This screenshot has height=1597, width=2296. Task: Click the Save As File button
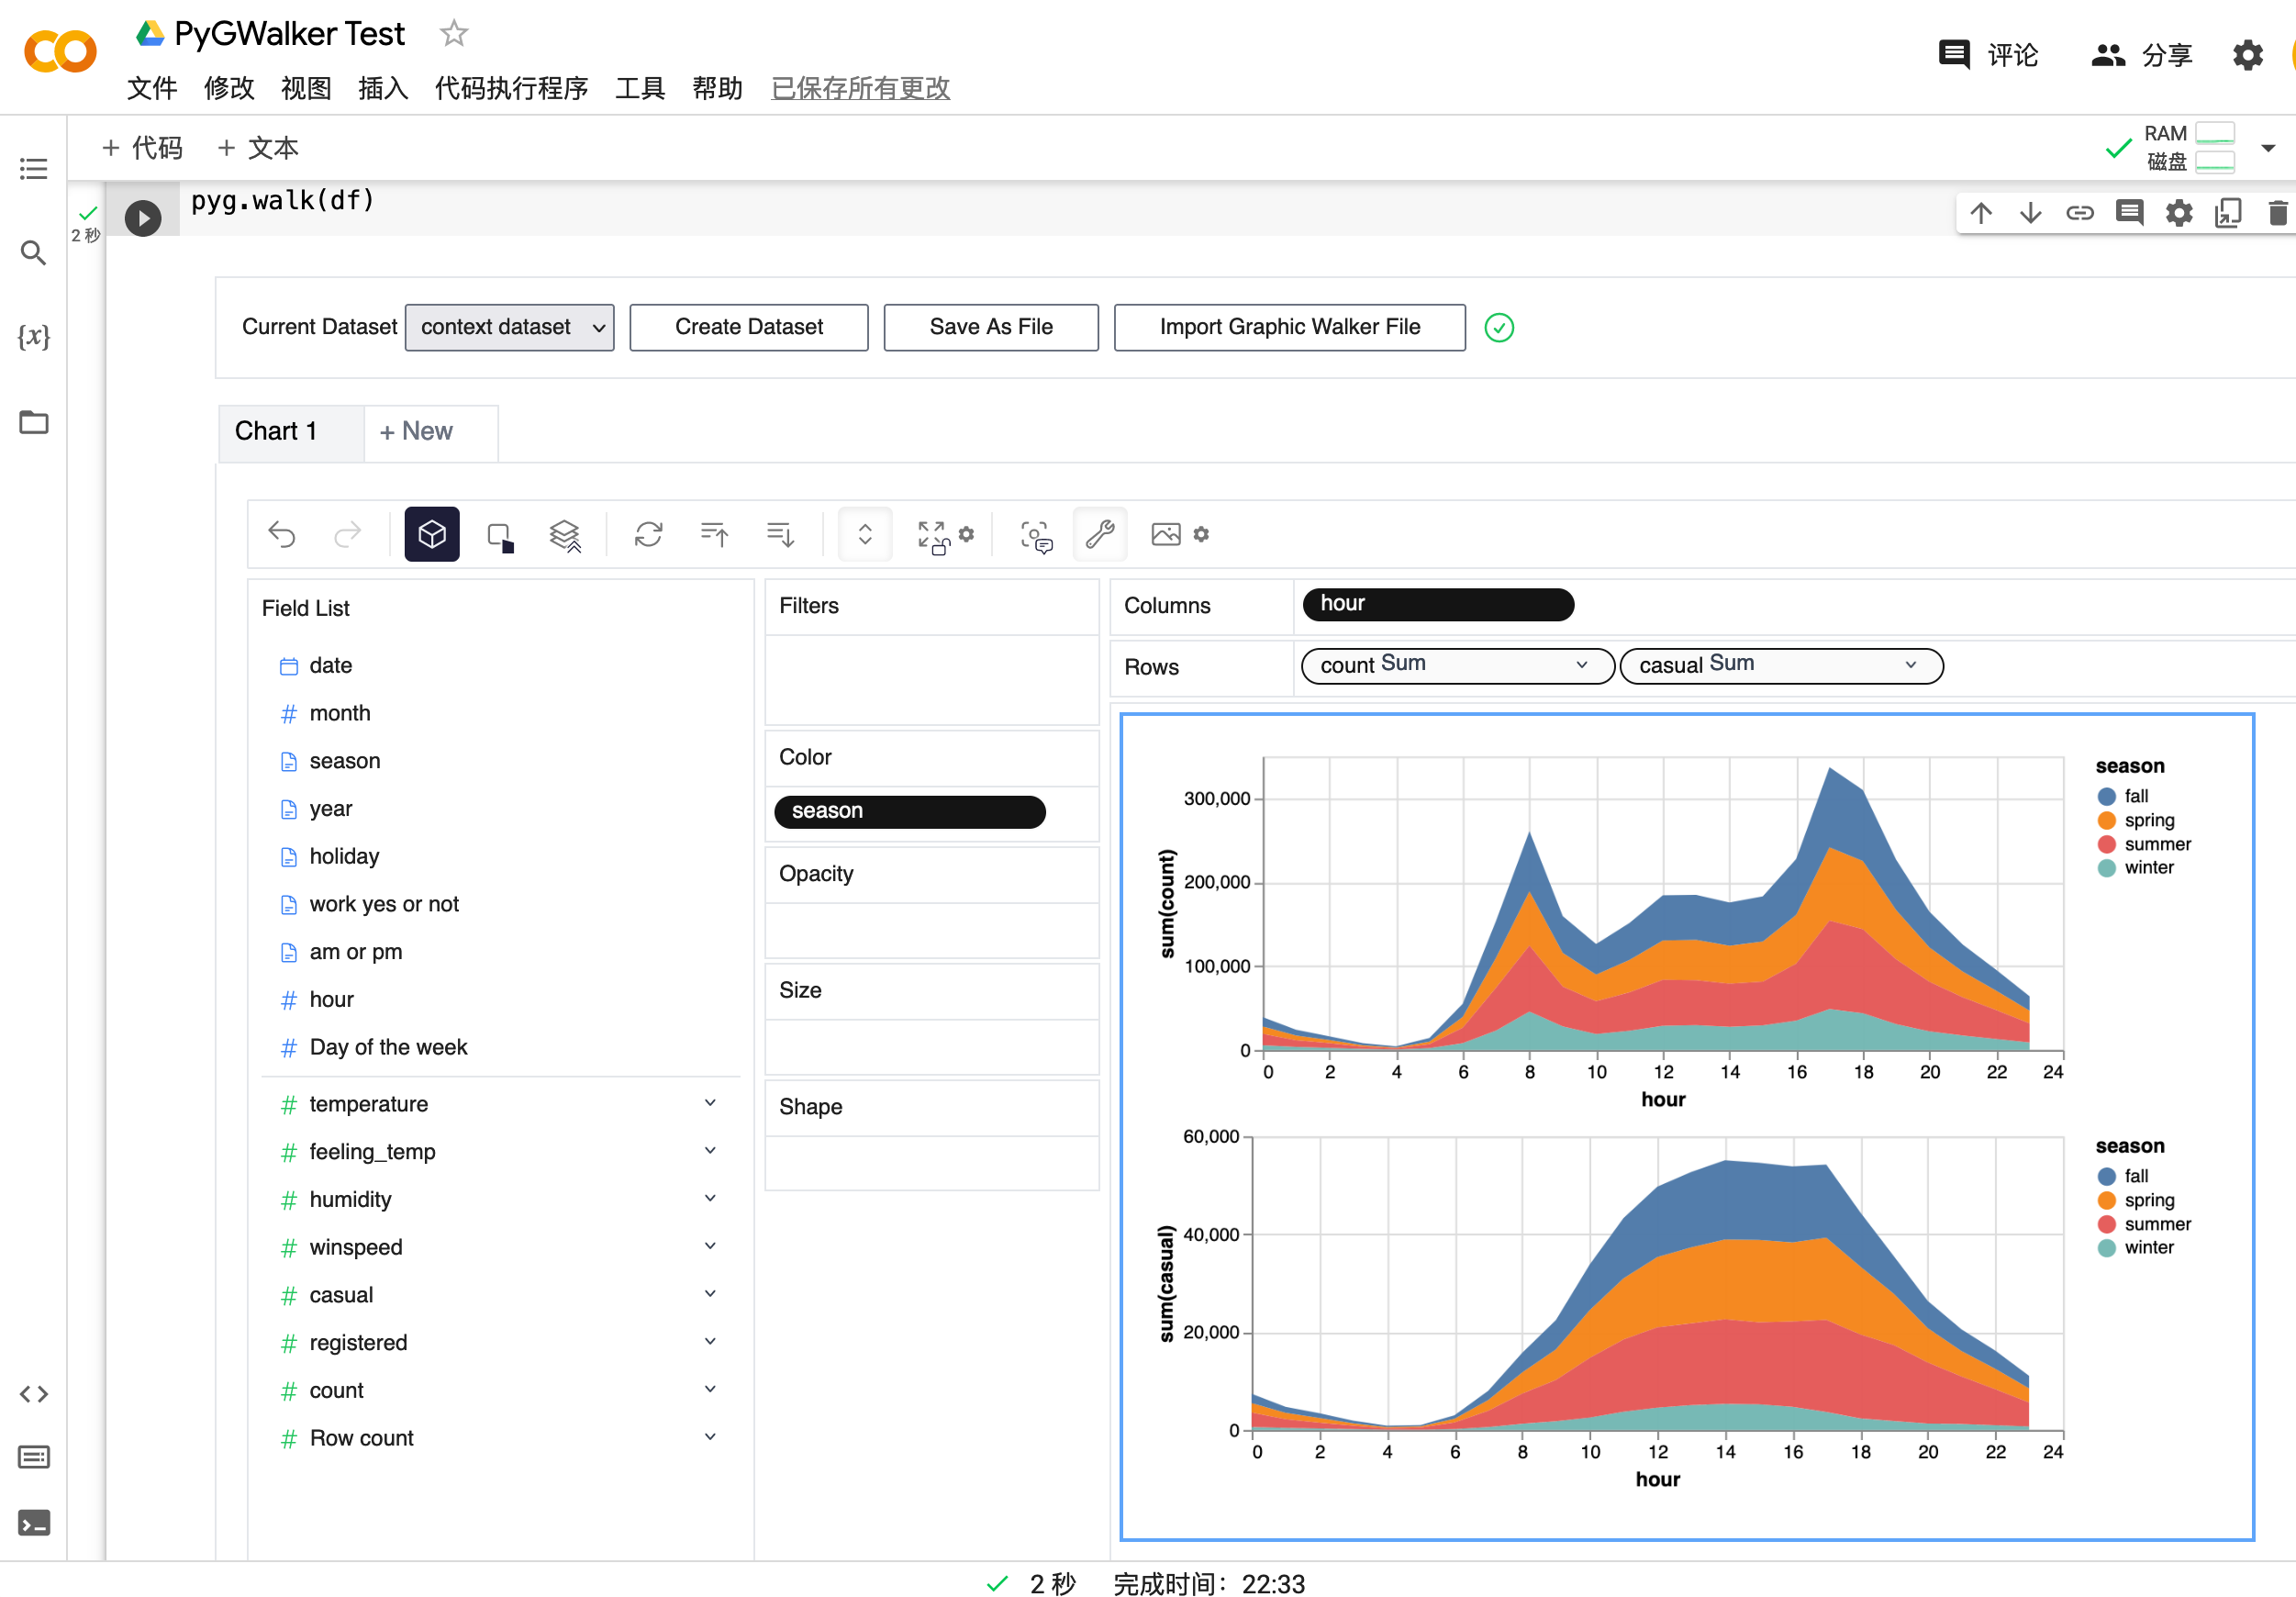tap(991, 328)
